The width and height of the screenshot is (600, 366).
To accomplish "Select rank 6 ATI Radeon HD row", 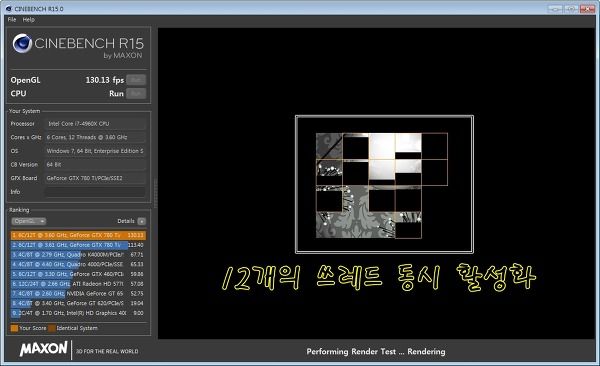I will [x=78, y=284].
